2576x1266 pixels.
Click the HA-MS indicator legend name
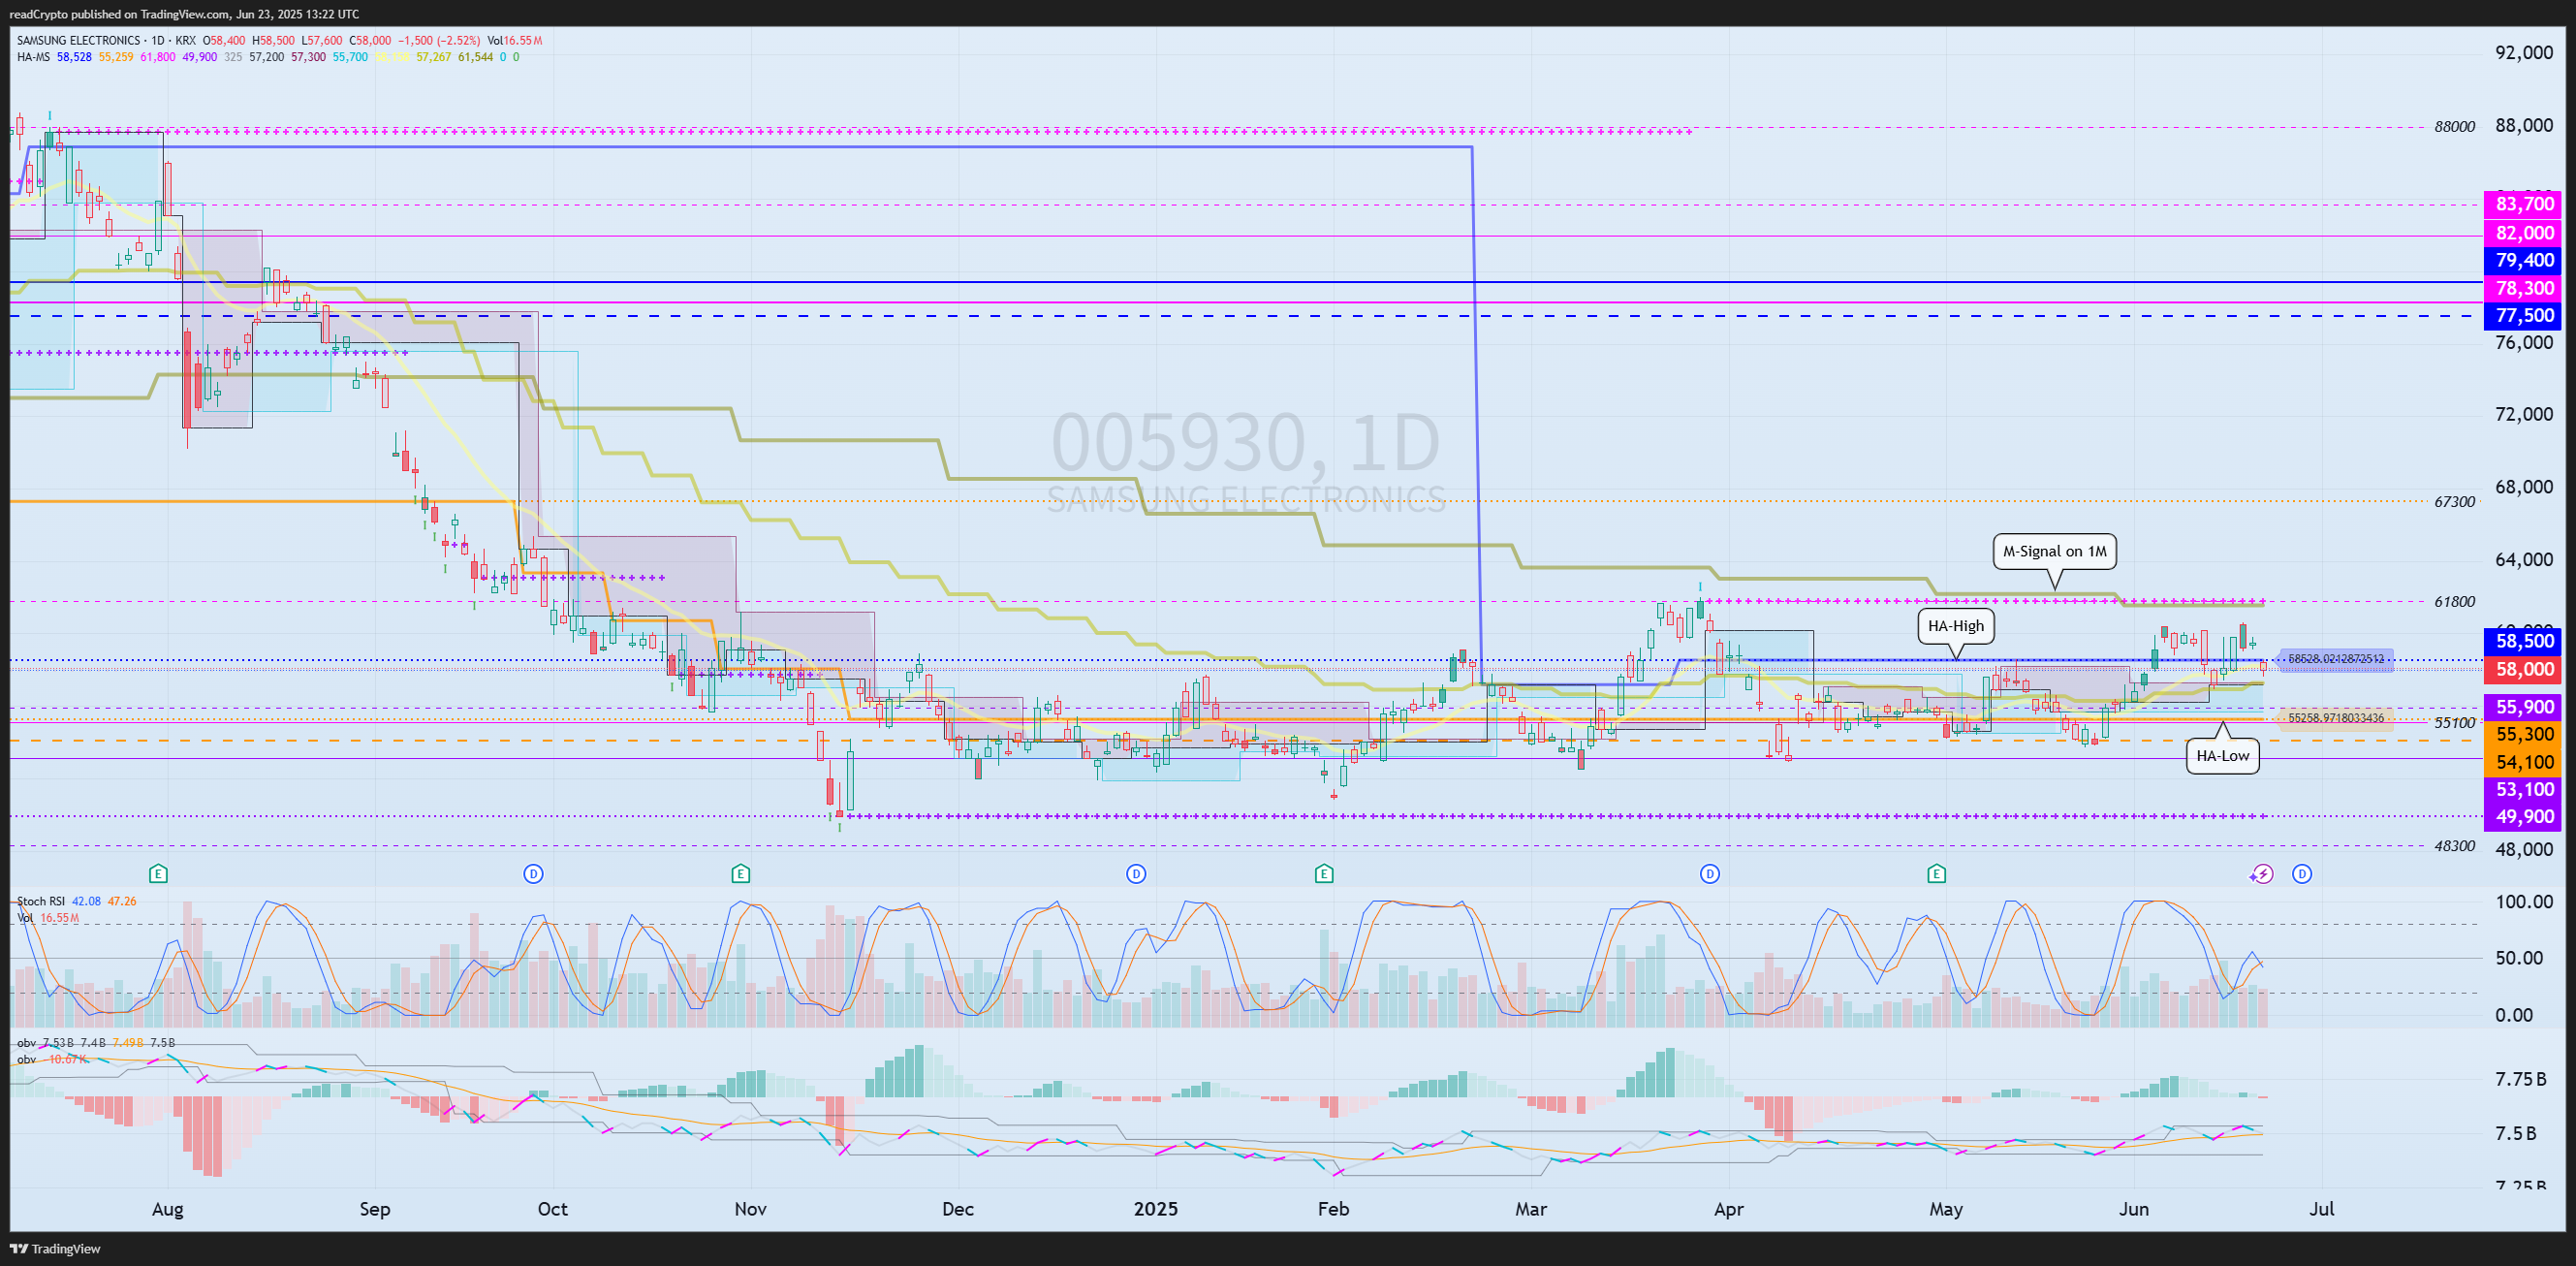pyautogui.click(x=33, y=57)
